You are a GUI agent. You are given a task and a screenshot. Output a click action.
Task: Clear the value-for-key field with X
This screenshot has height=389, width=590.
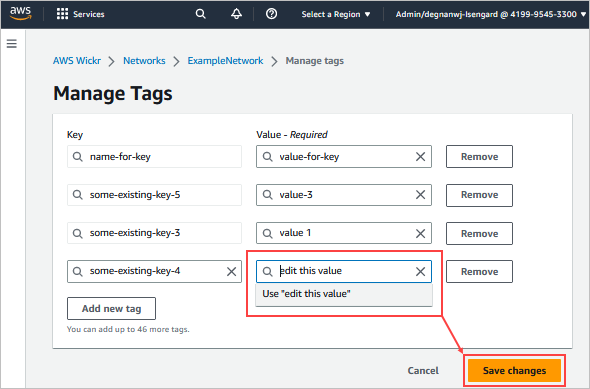click(x=420, y=157)
